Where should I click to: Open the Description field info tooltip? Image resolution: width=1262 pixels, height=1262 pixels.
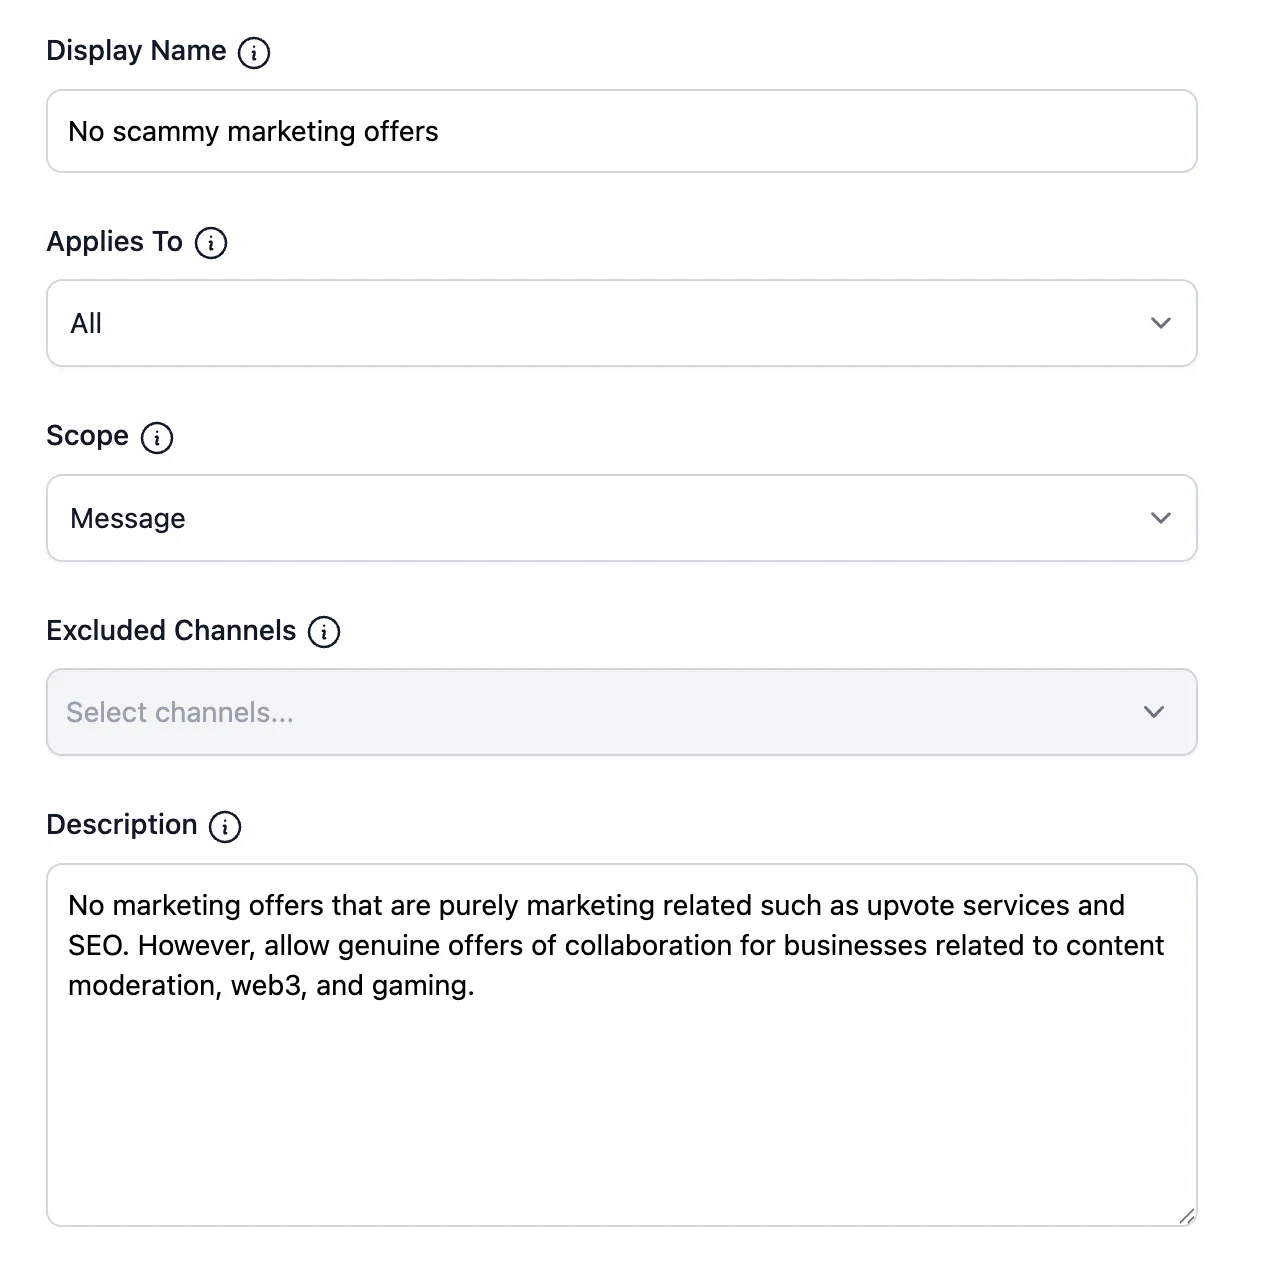[226, 827]
